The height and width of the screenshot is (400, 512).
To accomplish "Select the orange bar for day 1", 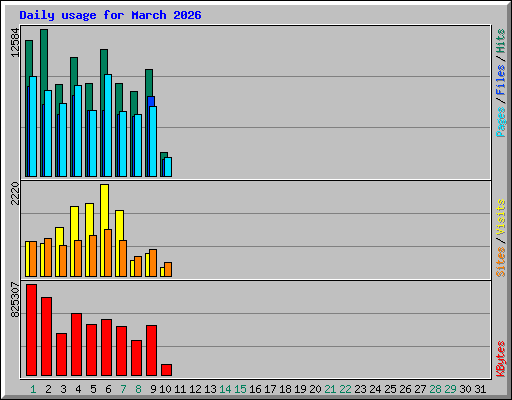I will pos(33,259).
